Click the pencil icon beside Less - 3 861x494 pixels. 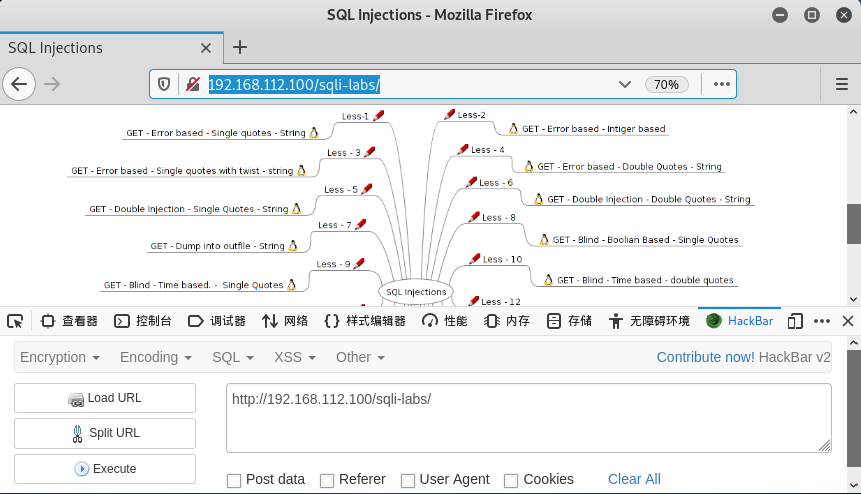point(370,152)
